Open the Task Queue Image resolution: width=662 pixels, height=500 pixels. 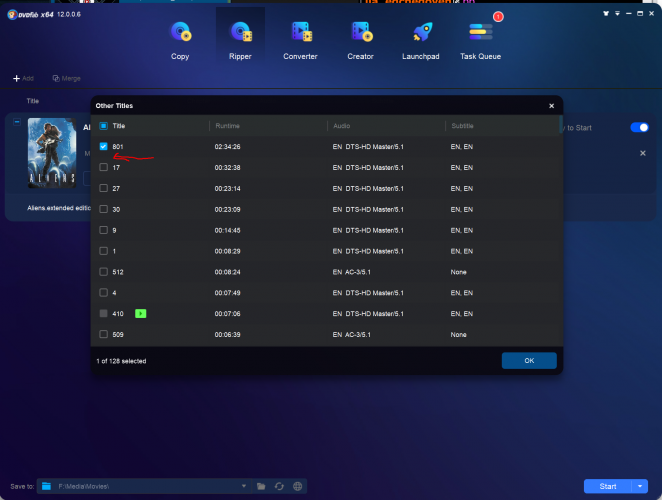[x=482, y=40]
